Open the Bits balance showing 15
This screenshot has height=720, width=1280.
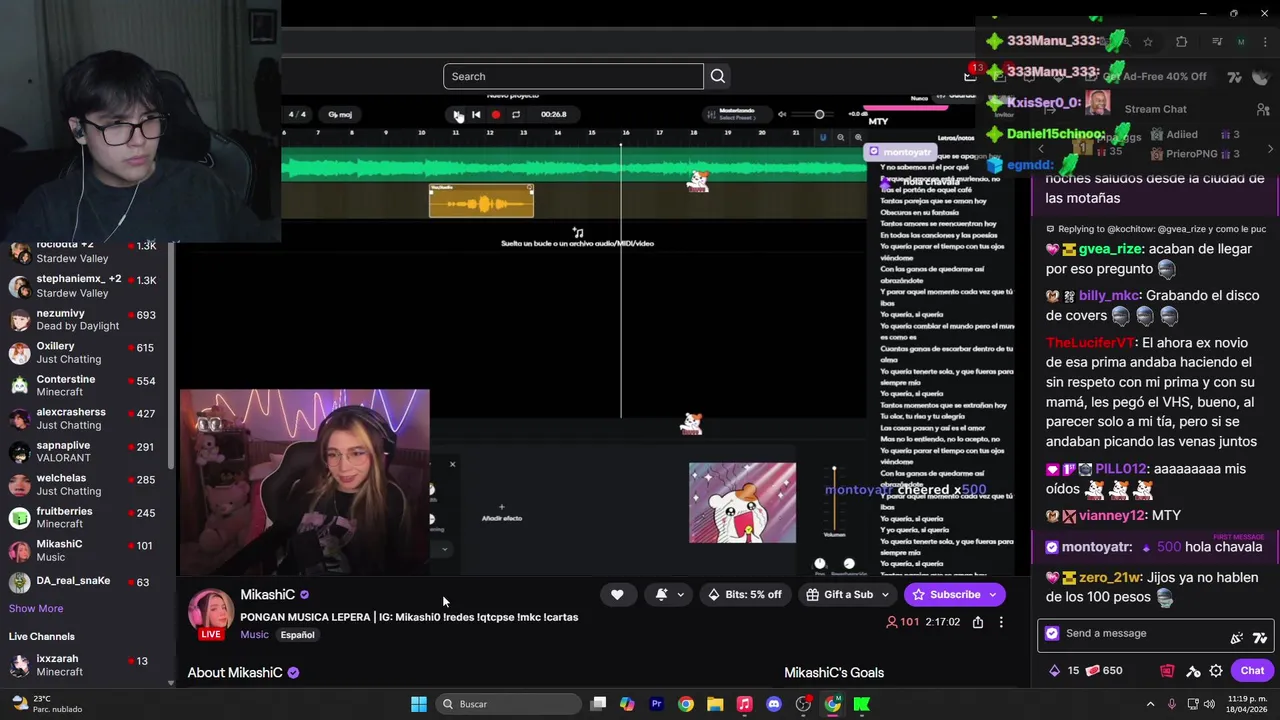click(1063, 671)
